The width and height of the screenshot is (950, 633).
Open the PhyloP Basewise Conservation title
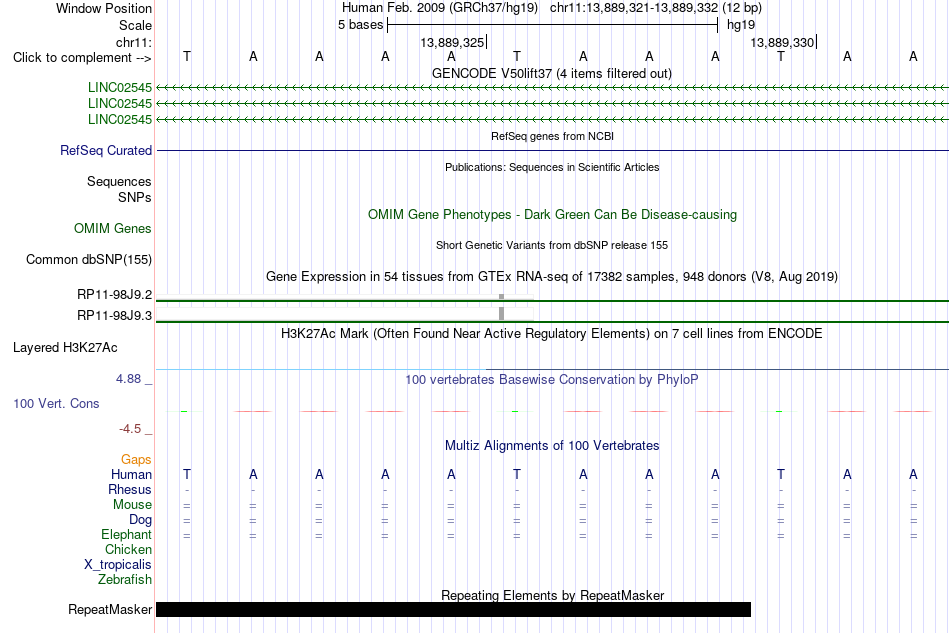551,380
